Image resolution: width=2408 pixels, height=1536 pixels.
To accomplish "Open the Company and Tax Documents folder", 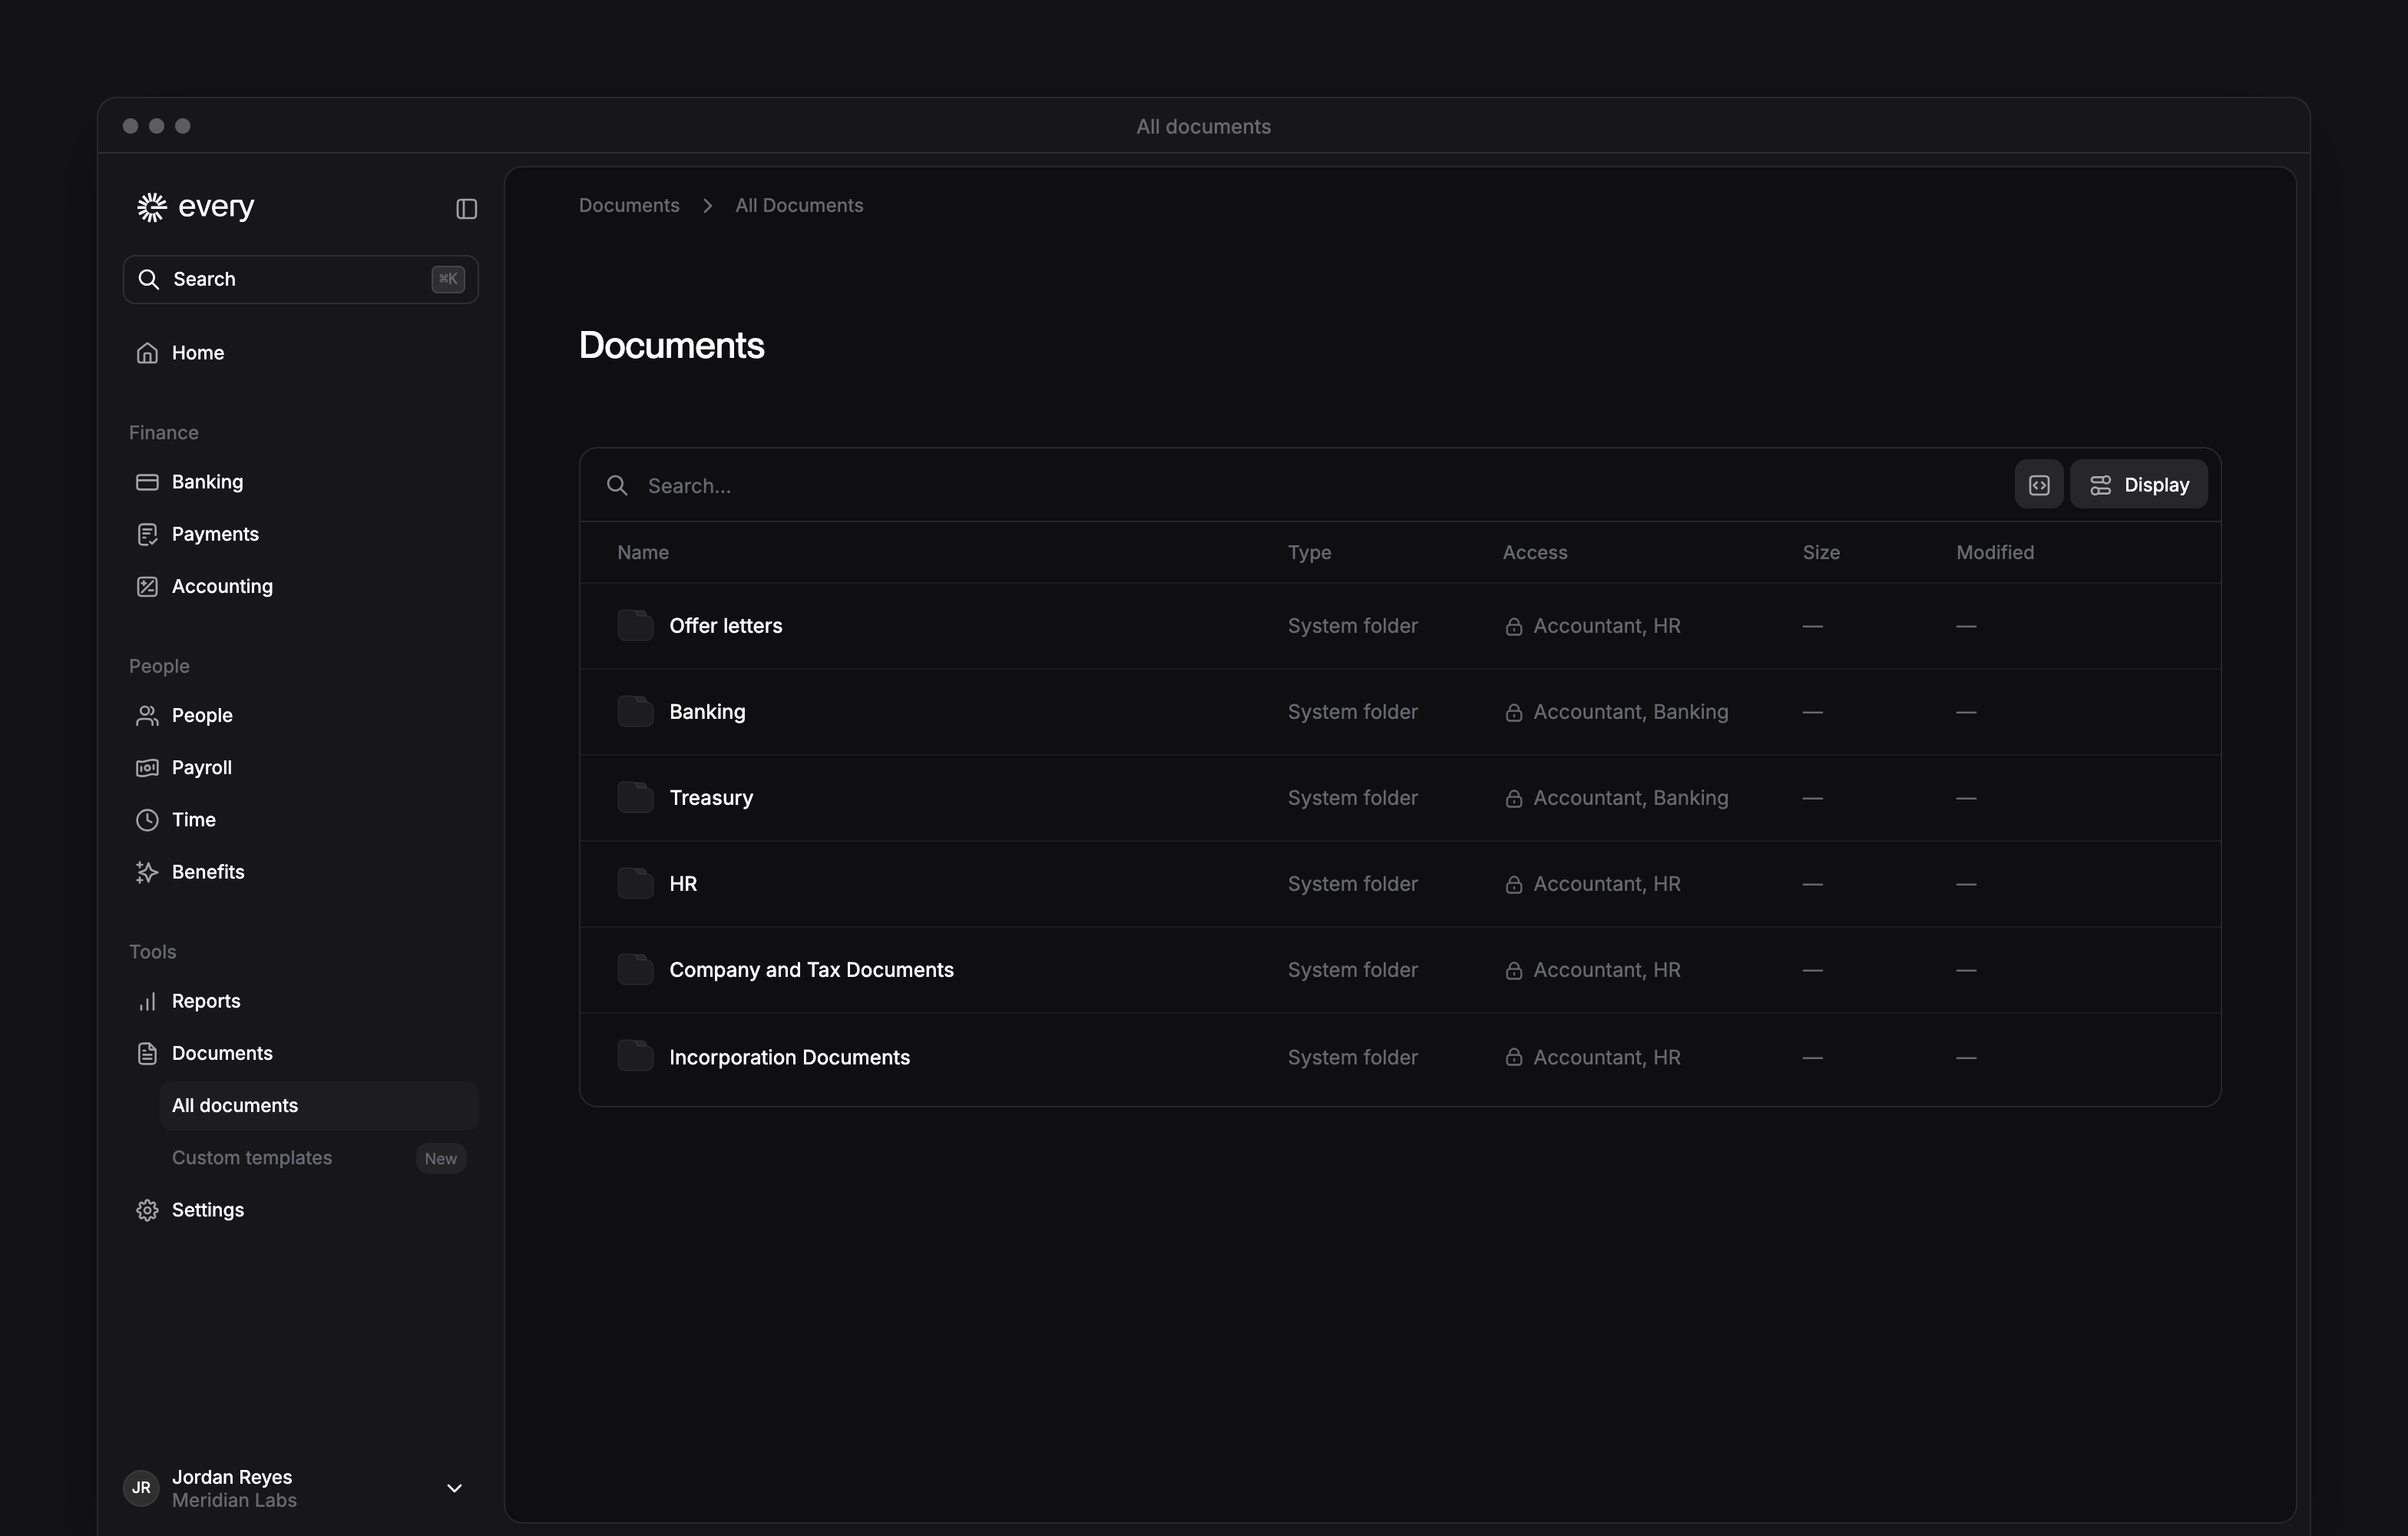I will [811, 970].
